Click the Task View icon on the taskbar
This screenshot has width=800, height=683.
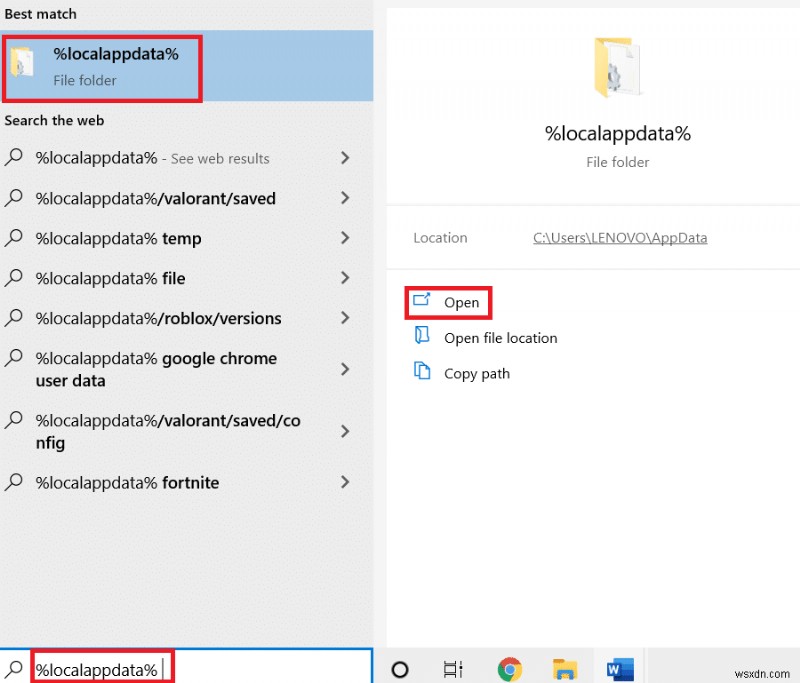coord(453,668)
